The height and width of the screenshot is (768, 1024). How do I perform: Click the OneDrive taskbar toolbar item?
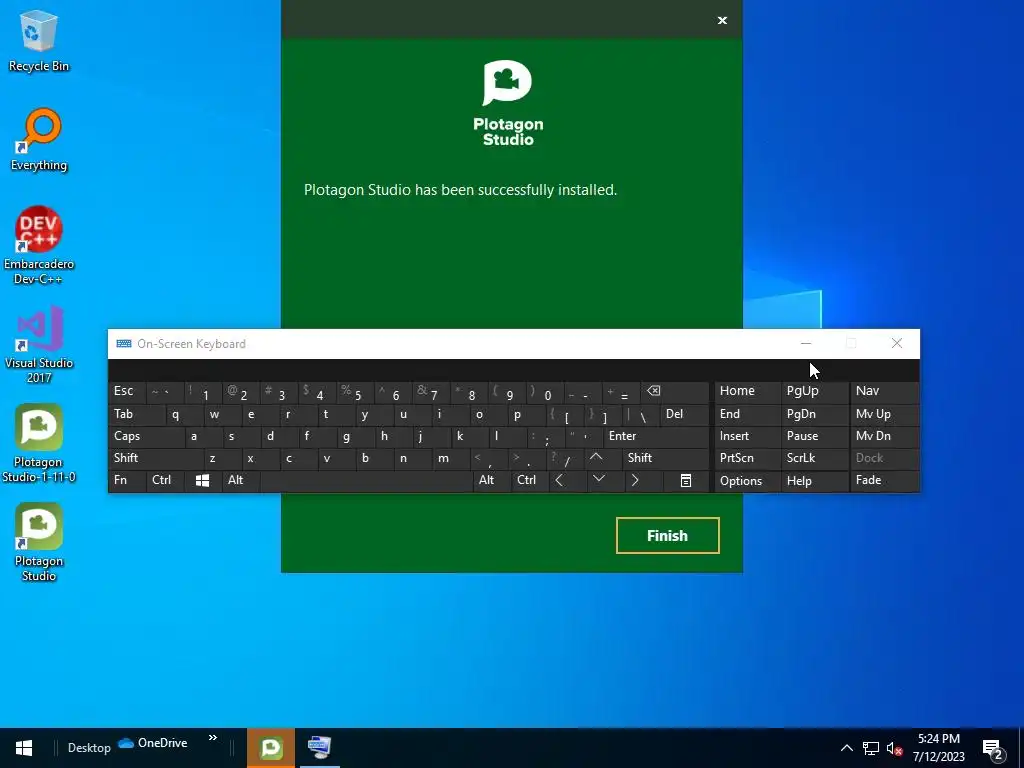[x=153, y=743]
